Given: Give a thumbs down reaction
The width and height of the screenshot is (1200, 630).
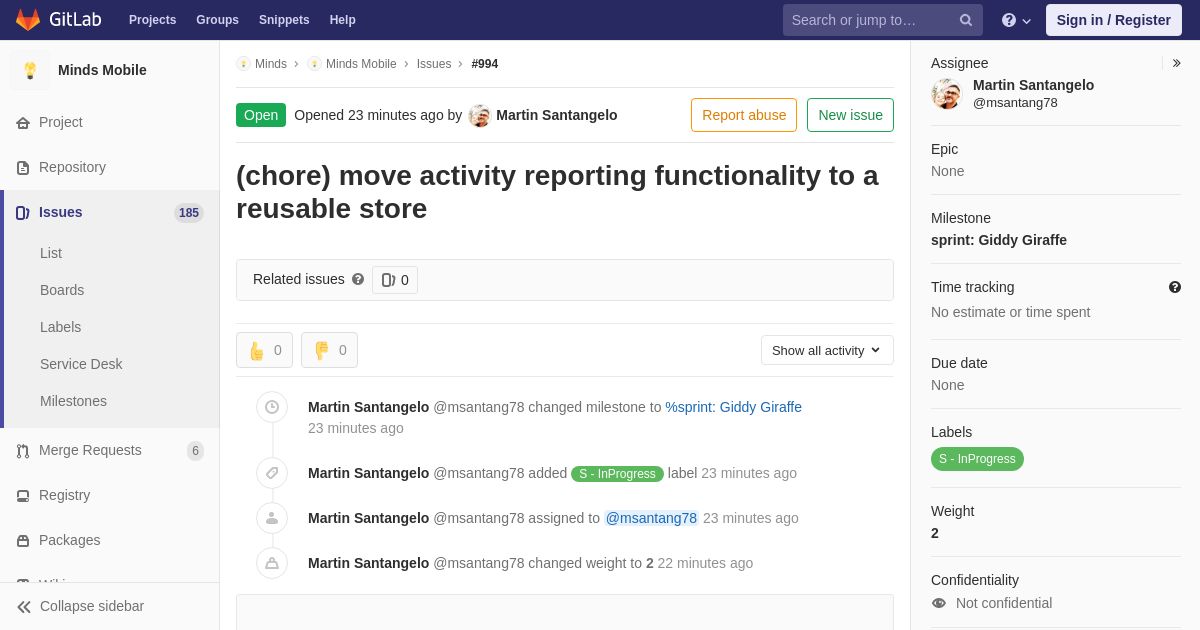Looking at the screenshot, I should coord(329,350).
